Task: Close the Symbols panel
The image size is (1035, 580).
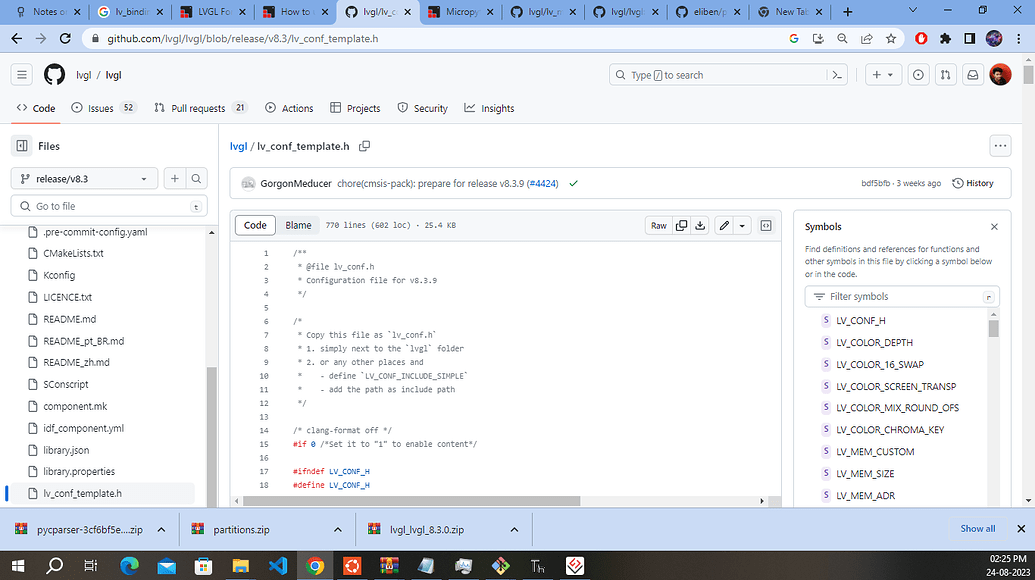Action: point(994,227)
